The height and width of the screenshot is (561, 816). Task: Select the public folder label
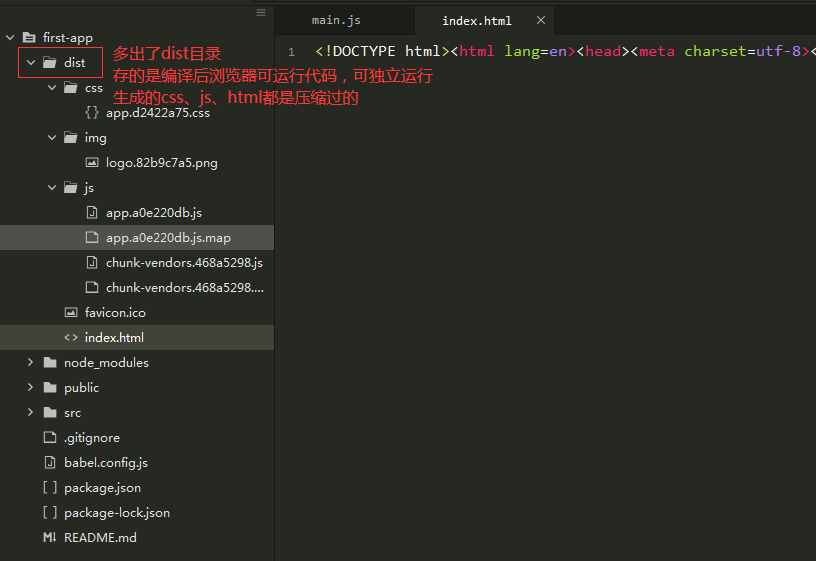tap(81, 388)
